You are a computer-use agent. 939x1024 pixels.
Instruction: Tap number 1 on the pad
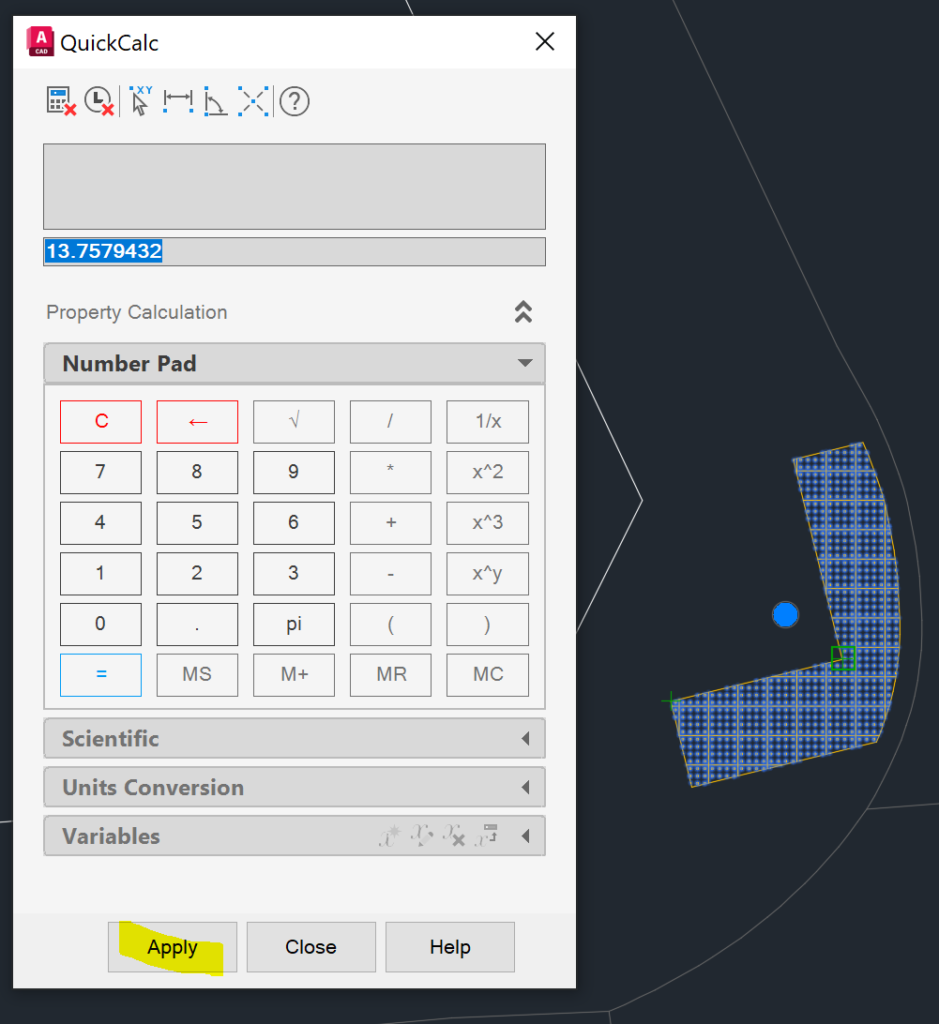[101, 573]
